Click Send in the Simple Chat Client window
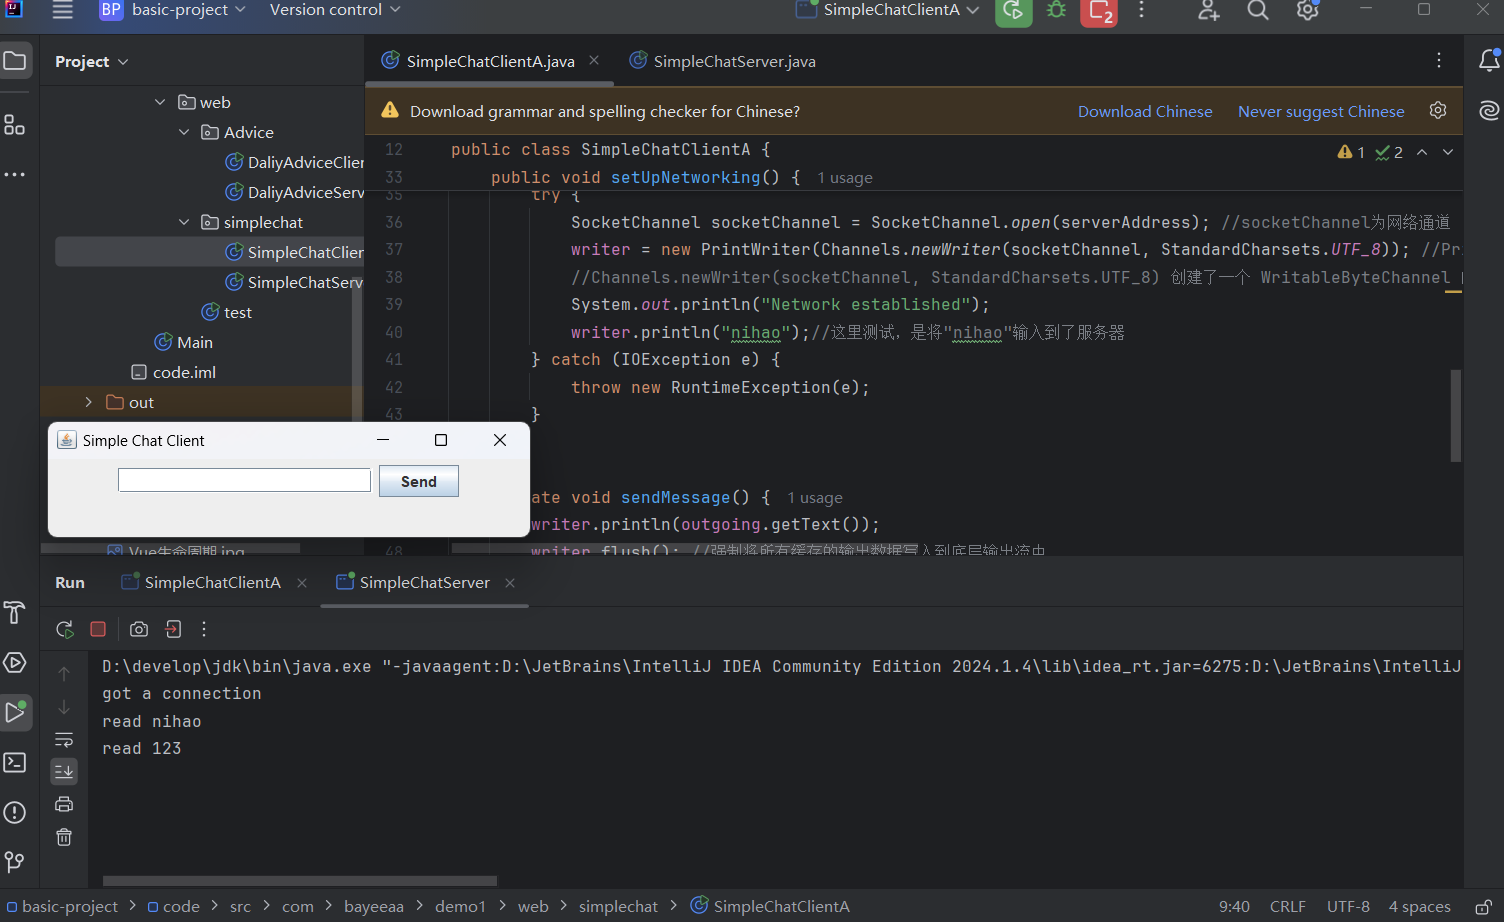 point(419,481)
